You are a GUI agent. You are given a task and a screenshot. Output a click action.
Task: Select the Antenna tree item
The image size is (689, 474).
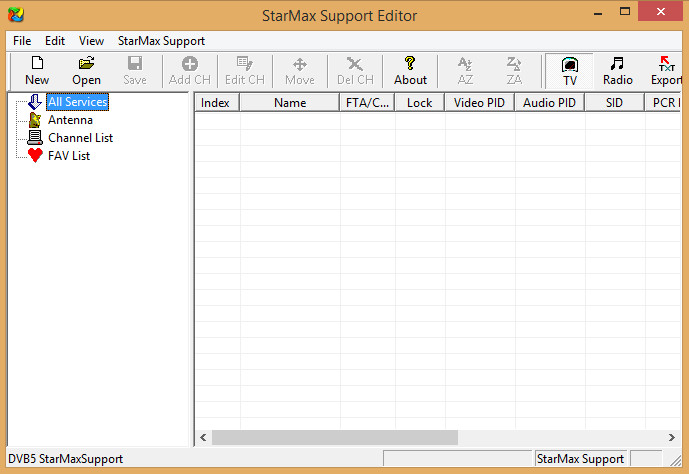(70, 120)
